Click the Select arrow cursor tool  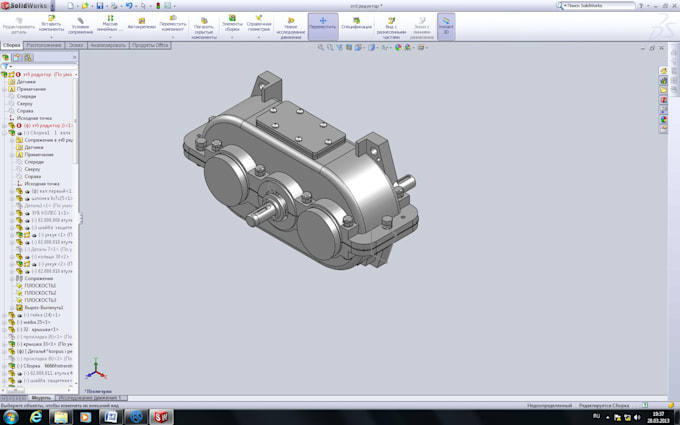point(143,6)
